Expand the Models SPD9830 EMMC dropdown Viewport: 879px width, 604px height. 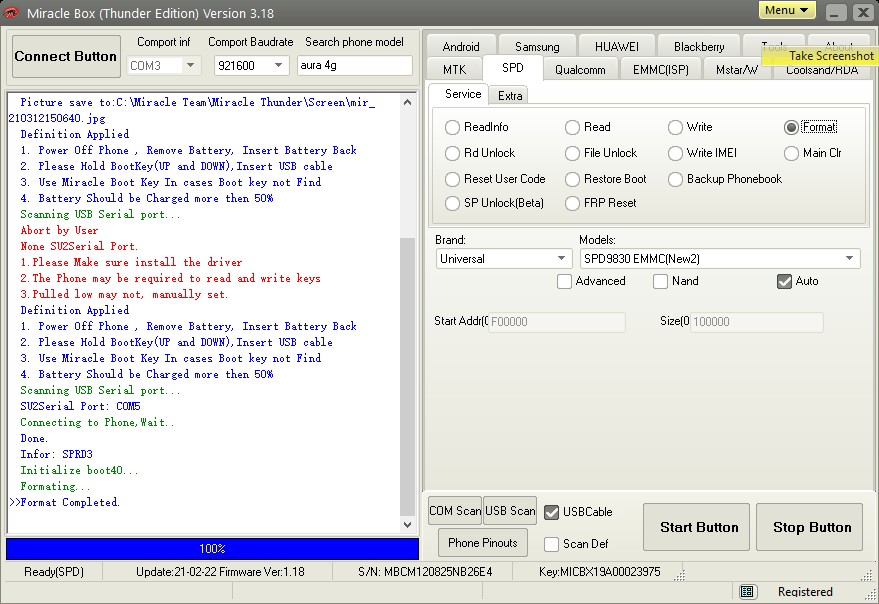(850, 259)
